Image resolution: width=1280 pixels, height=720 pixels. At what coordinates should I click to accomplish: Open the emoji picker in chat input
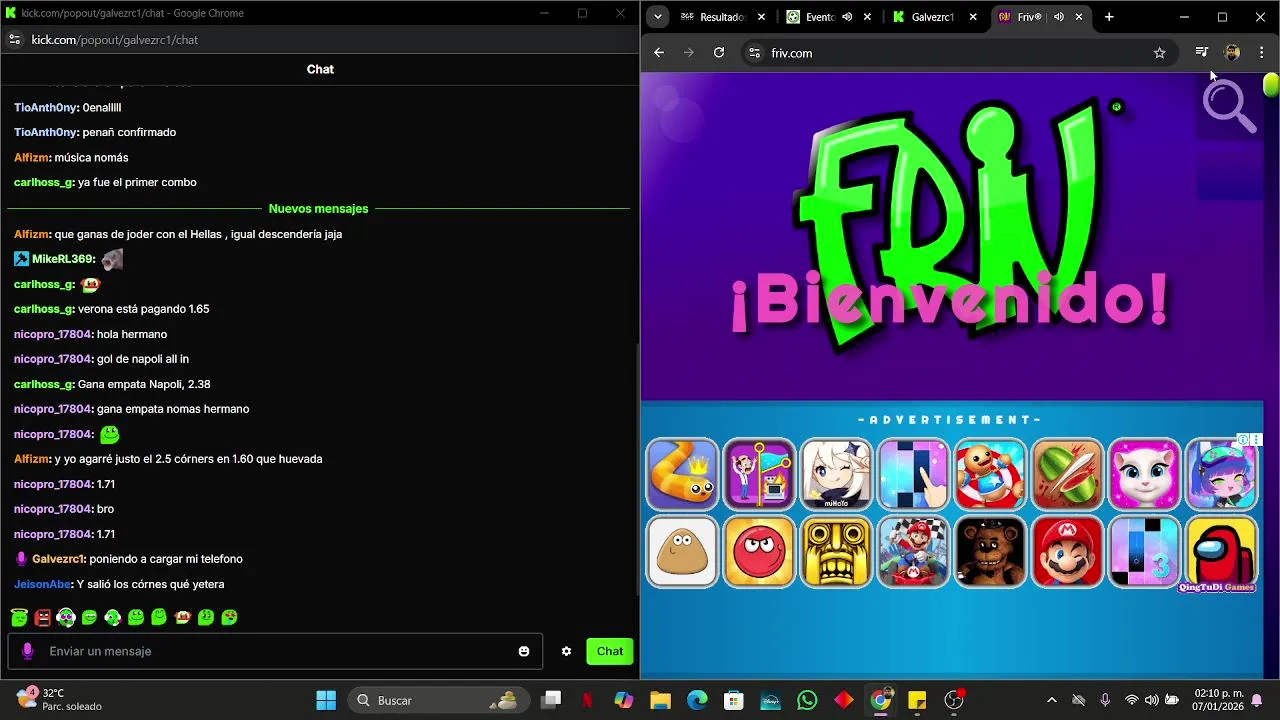tap(524, 651)
